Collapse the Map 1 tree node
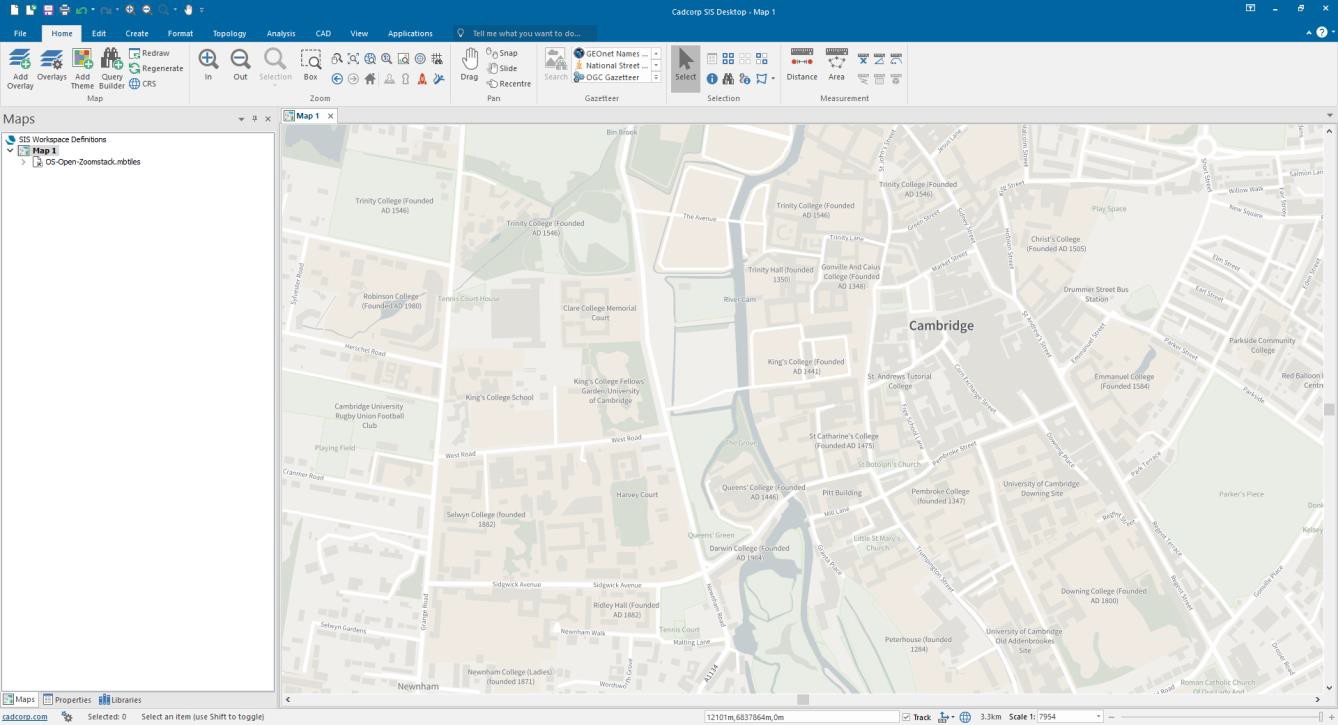This screenshot has width=1338, height=725. [10, 151]
